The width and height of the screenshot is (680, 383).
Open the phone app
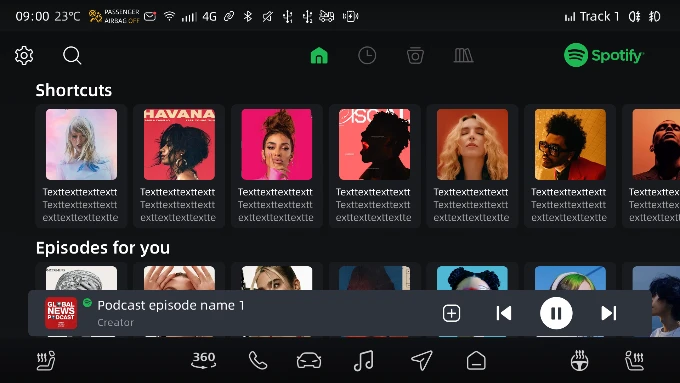point(258,360)
